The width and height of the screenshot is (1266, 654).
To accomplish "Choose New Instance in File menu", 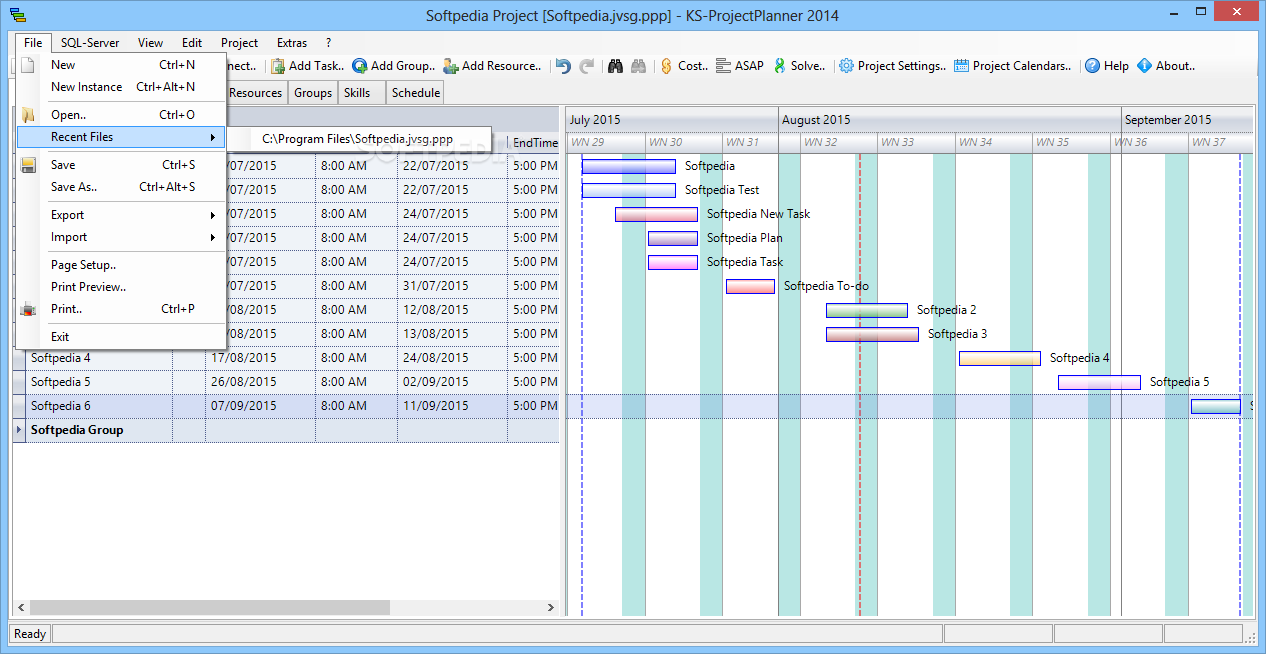I will coord(121,87).
